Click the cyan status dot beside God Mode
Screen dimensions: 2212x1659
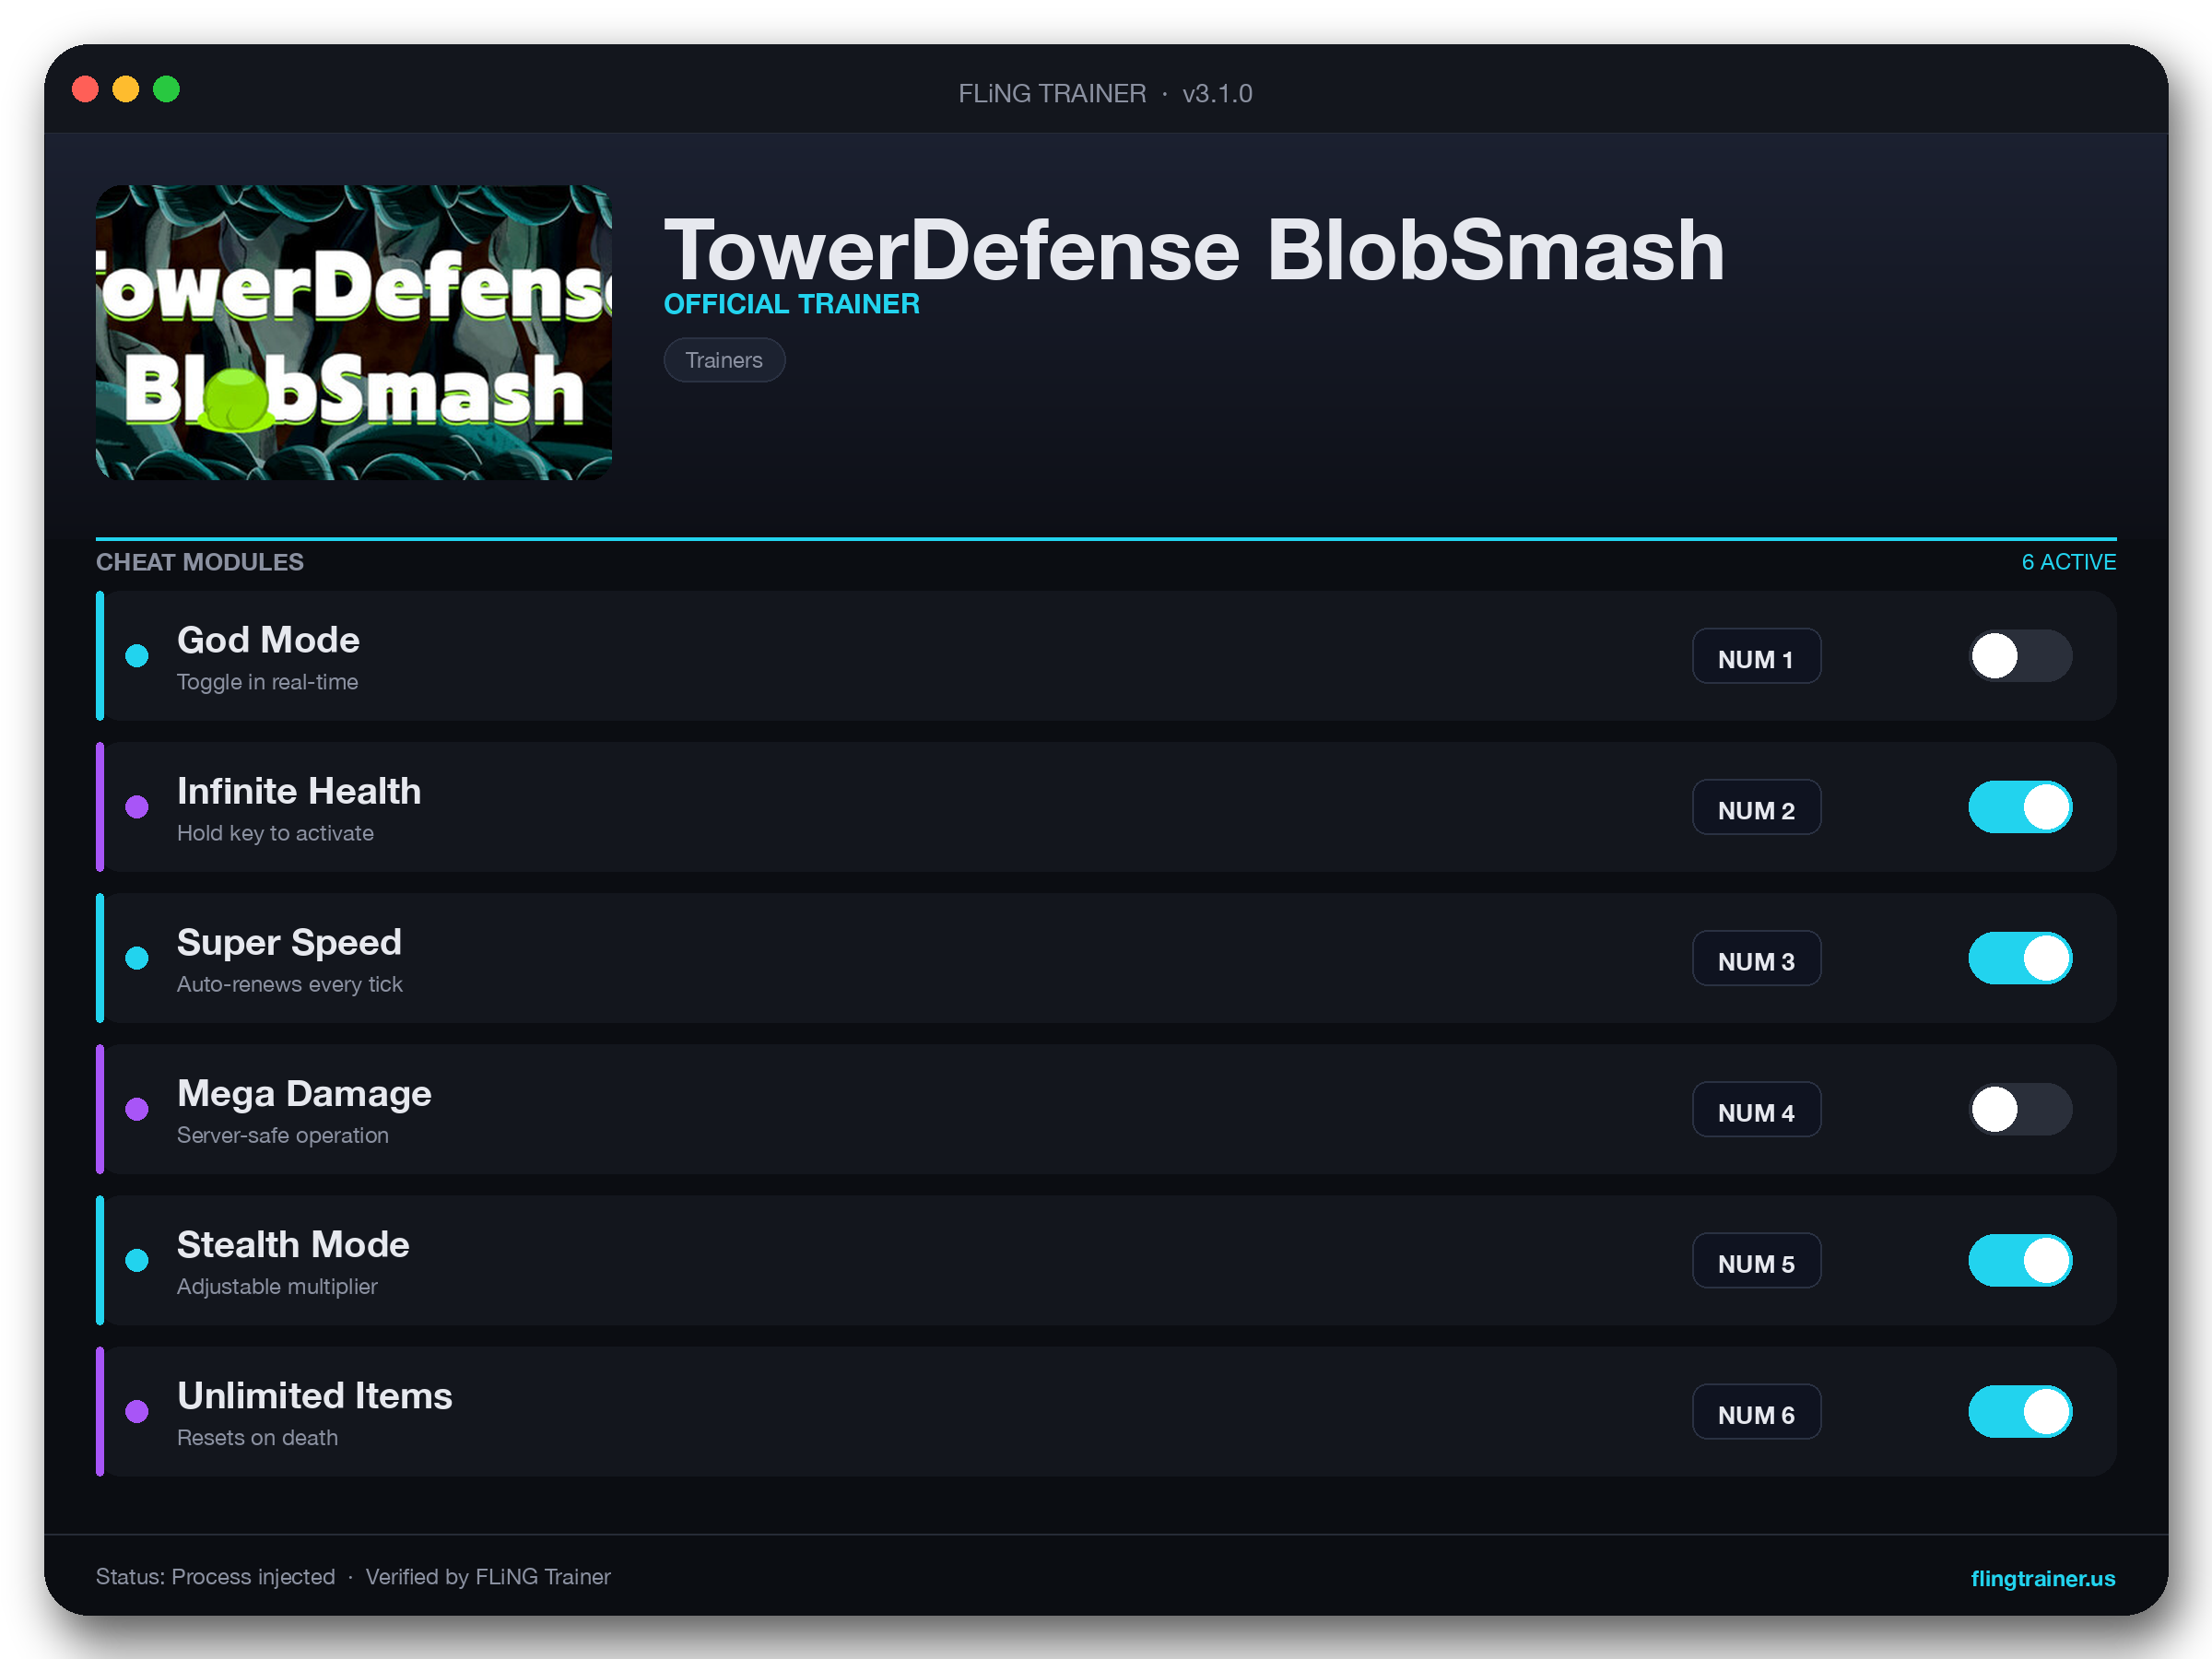pyautogui.click(x=137, y=656)
